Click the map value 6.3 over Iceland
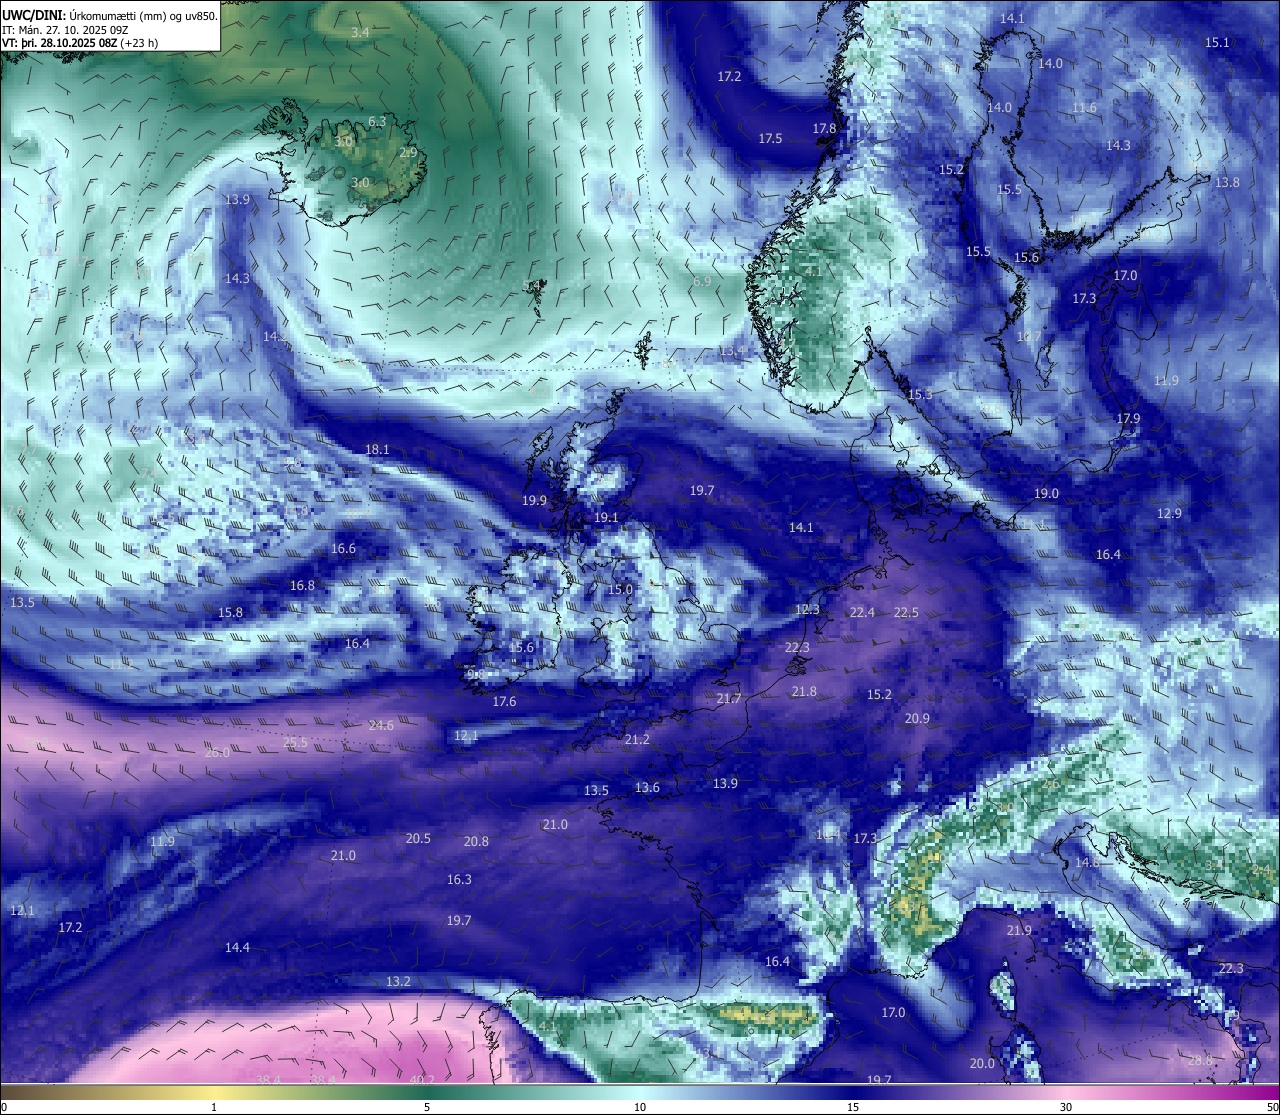This screenshot has width=1280, height=1115. point(377,121)
